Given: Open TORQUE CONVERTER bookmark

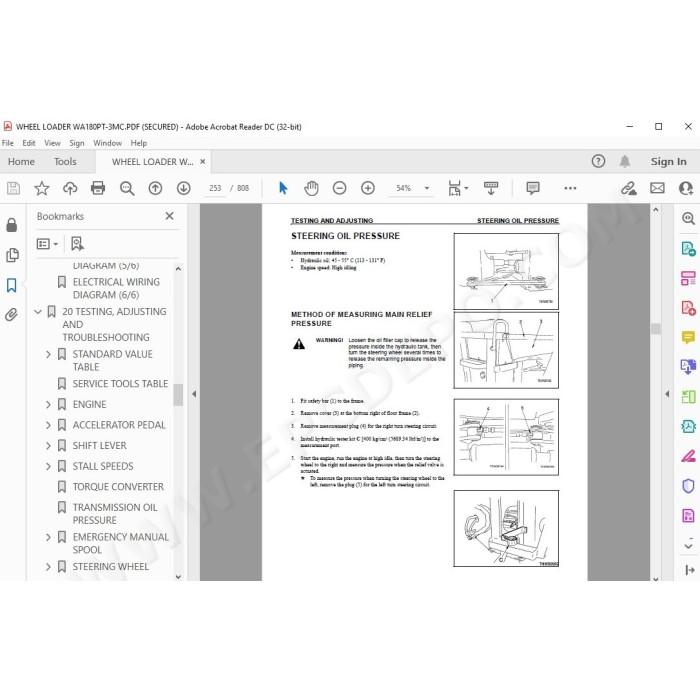Looking at the screenshot, I should pos(118,487).
